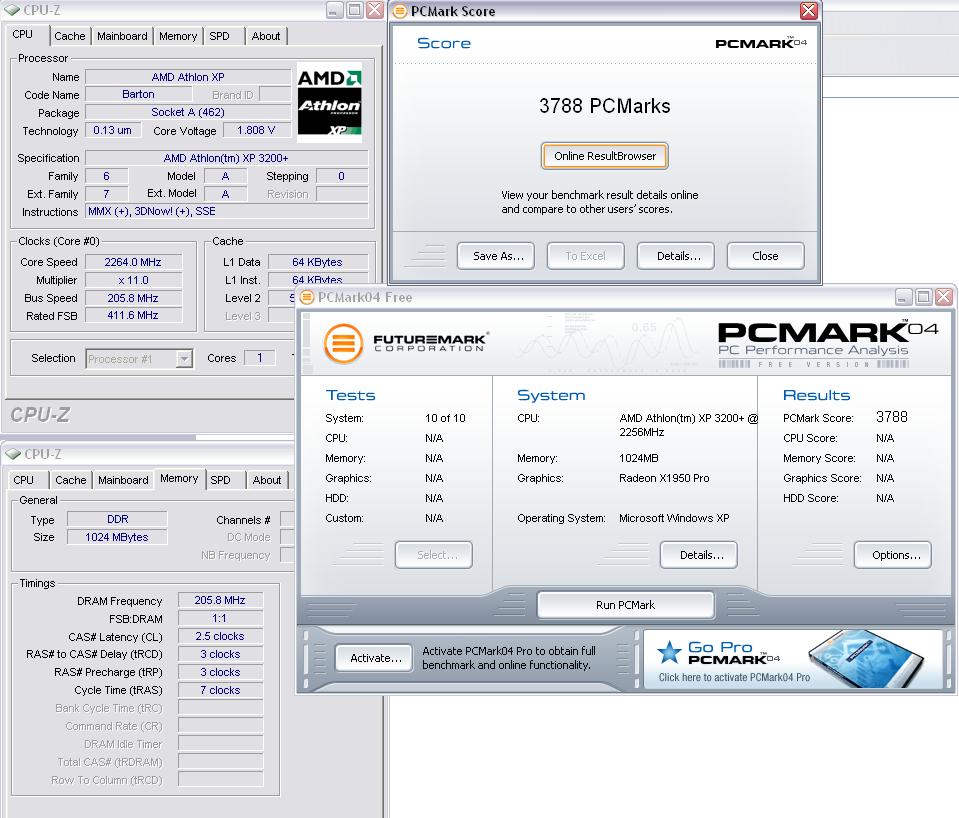This screenshot has width=959, height=818.
Task: Click Specification AMD Athlon(tm) XP 3200+ field
Action: [226, 158]
